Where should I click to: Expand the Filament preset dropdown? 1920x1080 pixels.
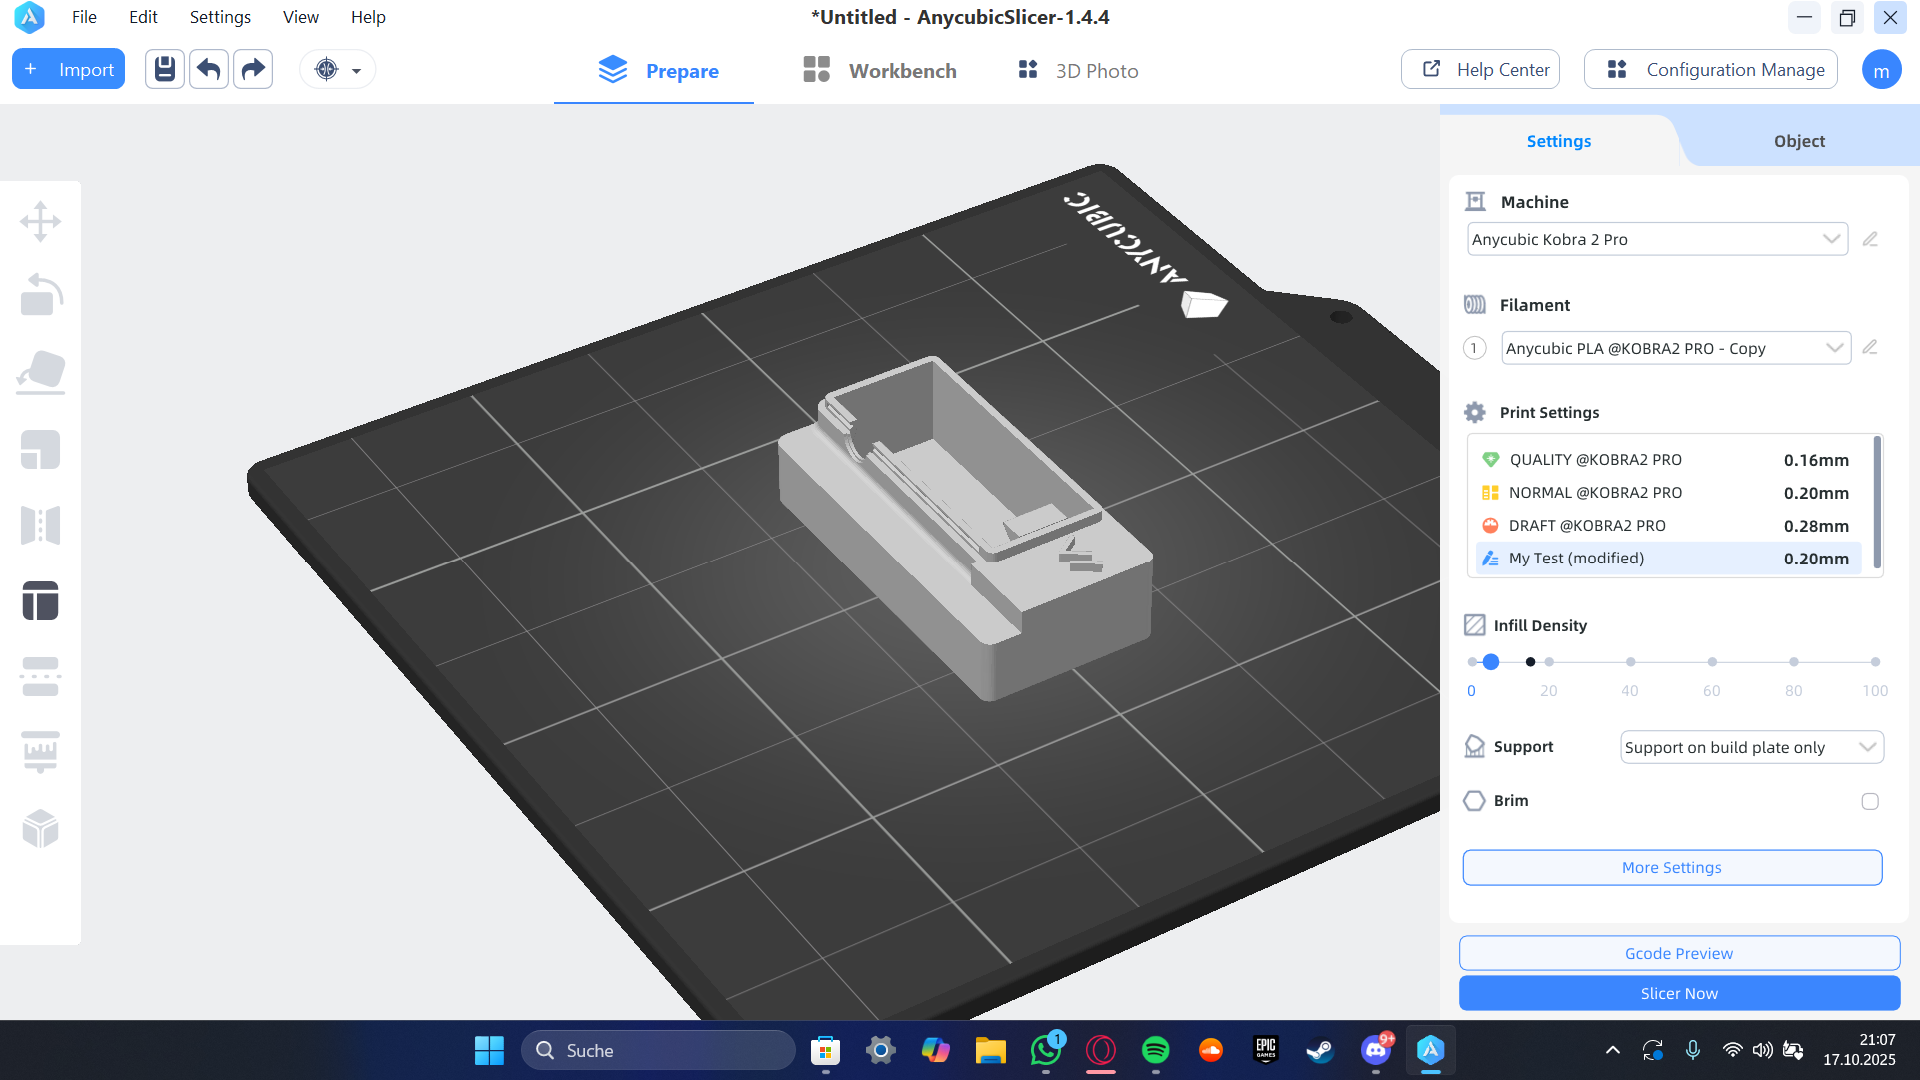(x=1675, y=348)
